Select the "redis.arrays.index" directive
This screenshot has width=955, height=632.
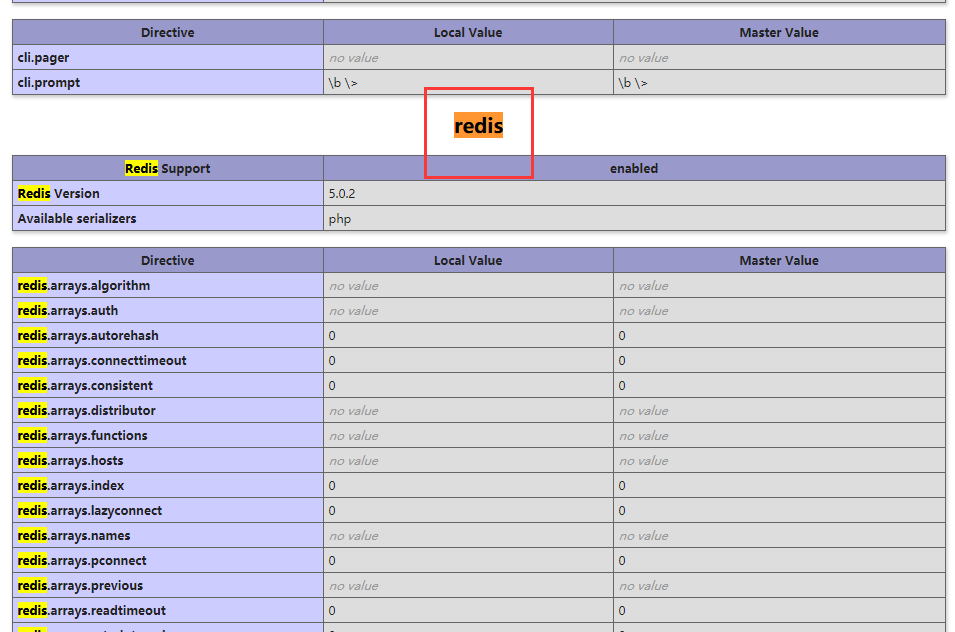point(71,485)
